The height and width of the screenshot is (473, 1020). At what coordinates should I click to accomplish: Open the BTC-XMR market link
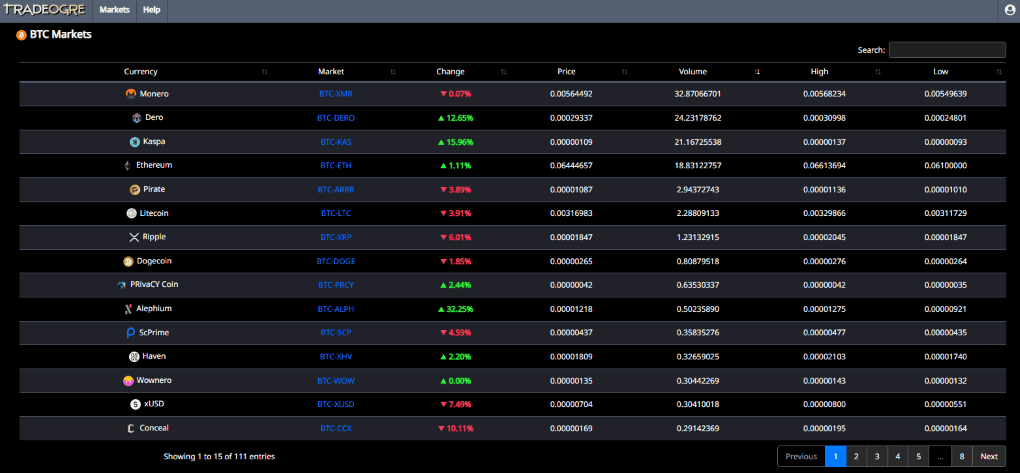336,94
